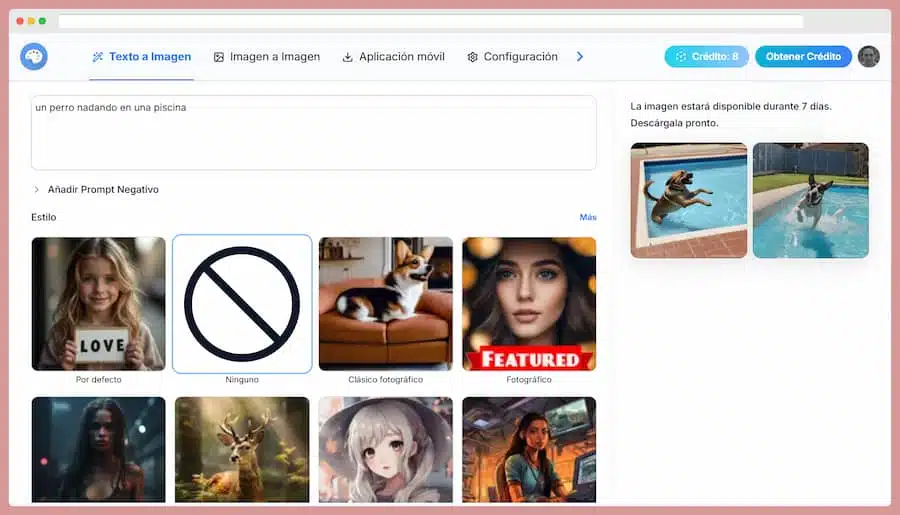The width and height of the screenshot is (900, 515).
Task: Click the Más styles link
Action: (588, 217)
